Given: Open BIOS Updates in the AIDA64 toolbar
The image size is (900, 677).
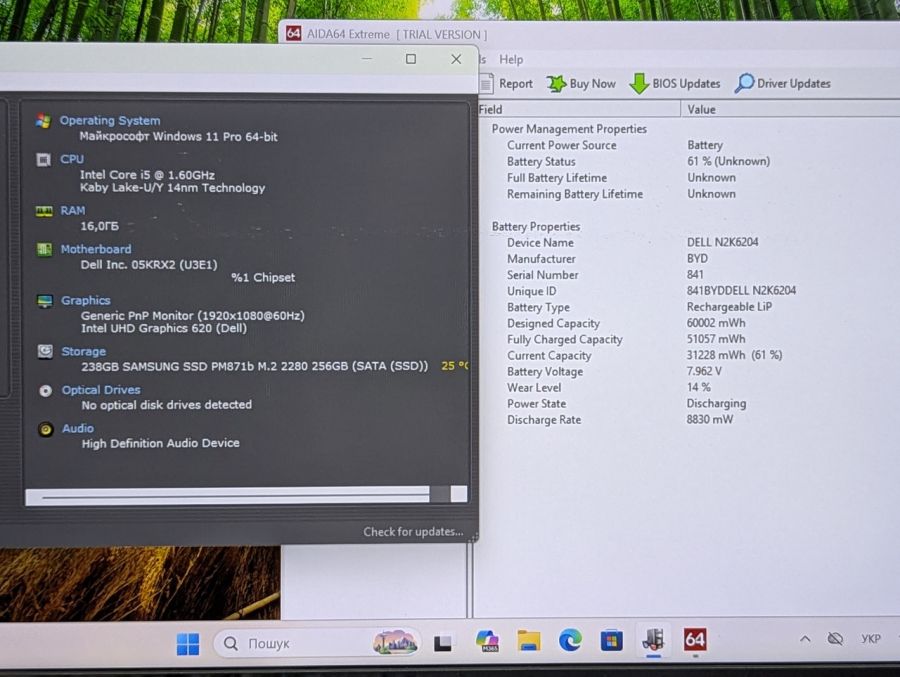Looking at the screenshot, I should pos(674,84).
